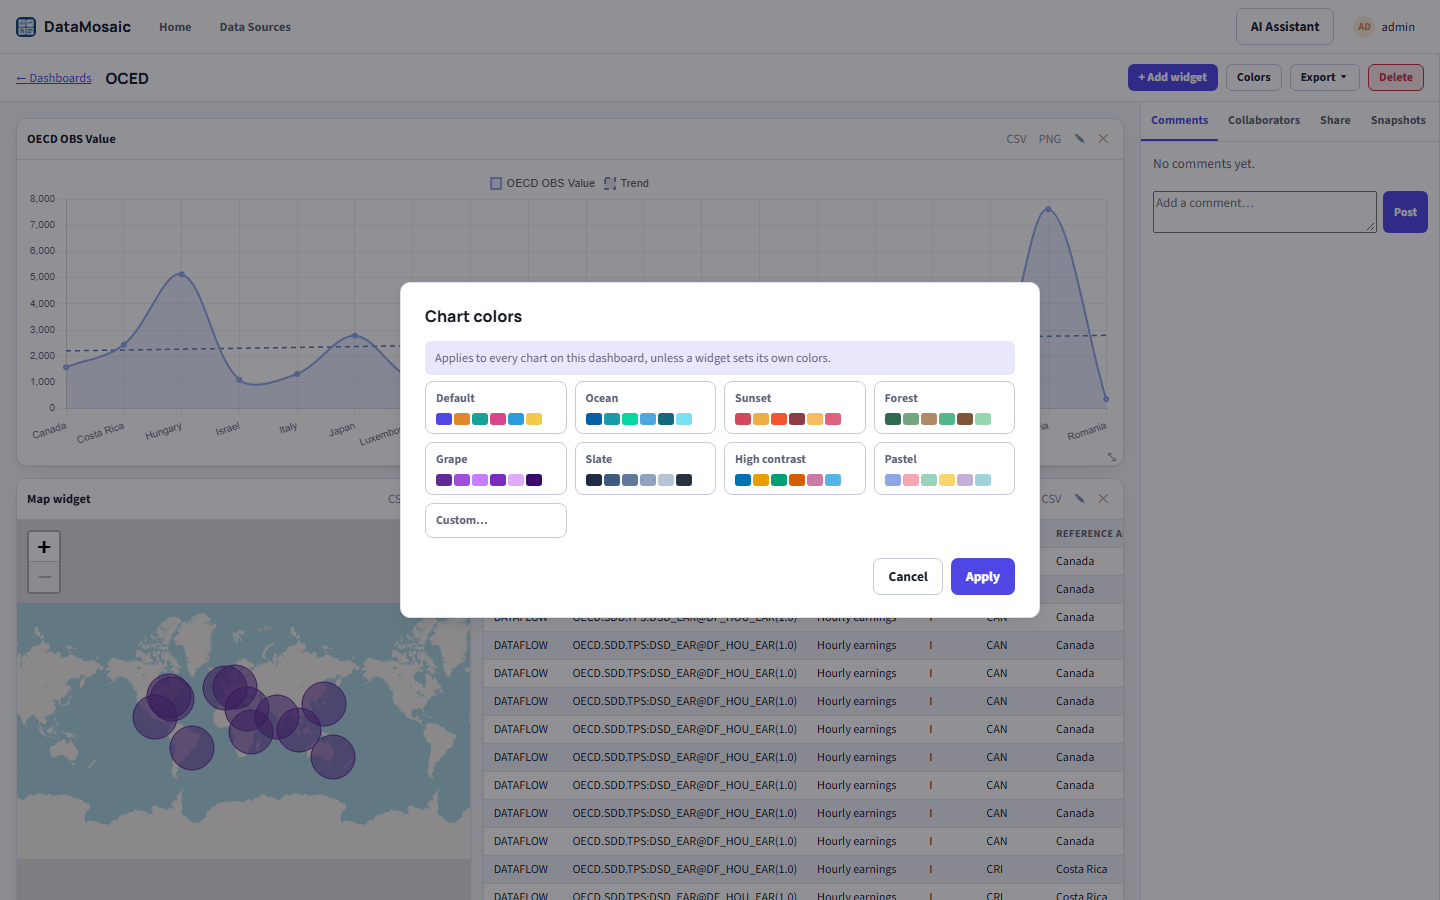Download CSV of the OECD OBS Value widget
The width and height of the screenshot is (1440, 900).
coord(1016,139)
